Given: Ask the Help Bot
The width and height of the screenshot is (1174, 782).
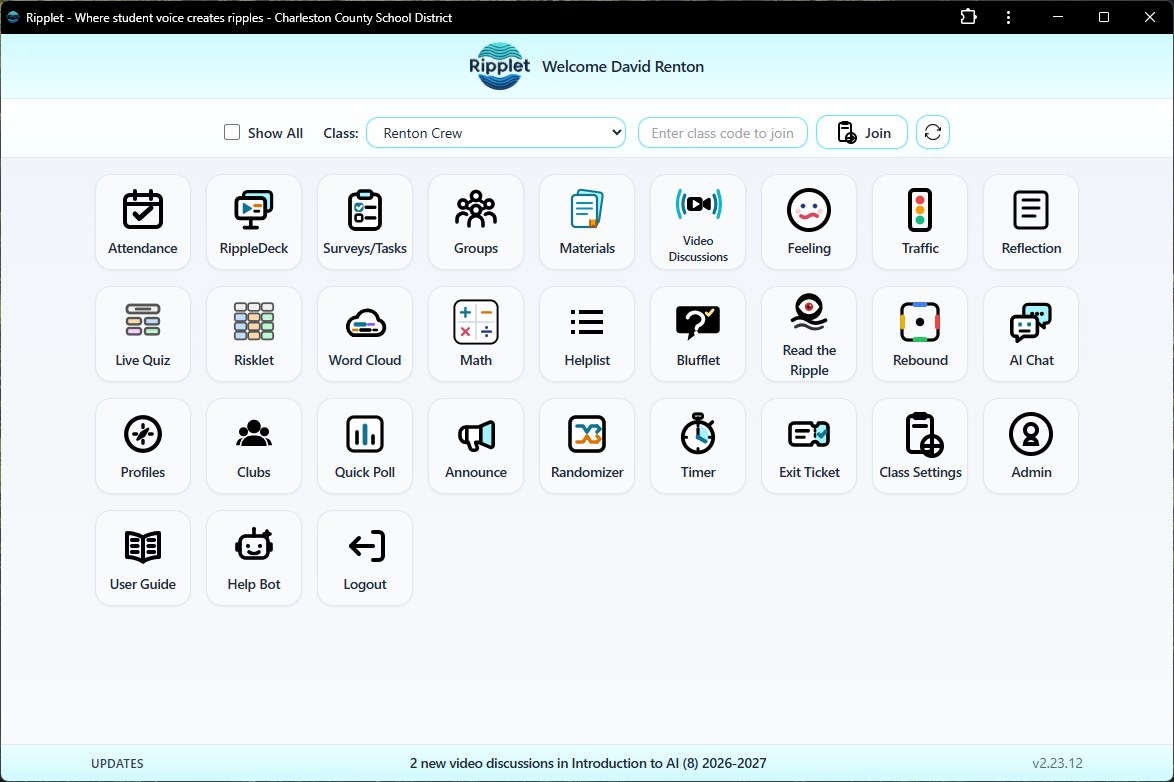Looking at the screenshot, I should coord(254,558).
